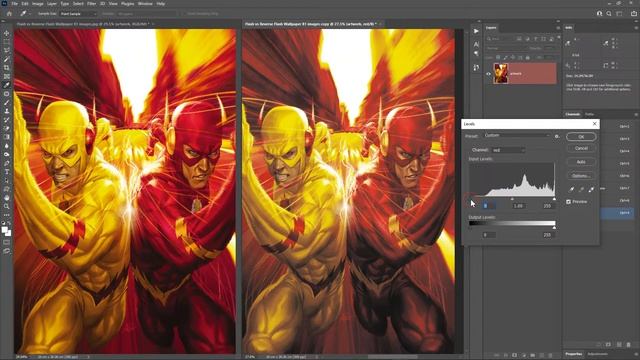The image size is (640, 360).
Task: Open the Character panel icon
Action: (x=476, y=44)
